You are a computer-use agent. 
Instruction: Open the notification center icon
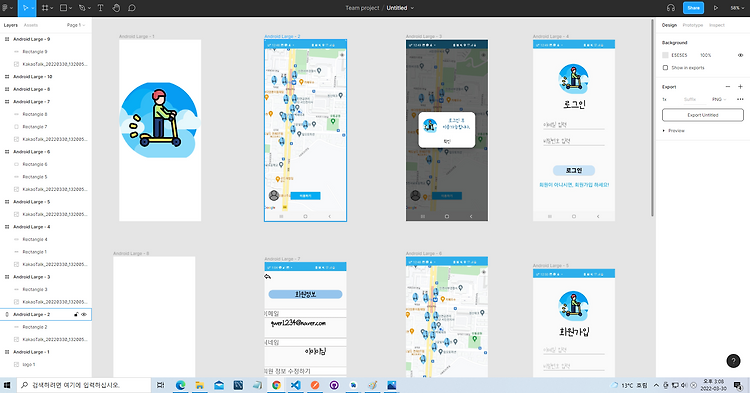tap(738, 385)
